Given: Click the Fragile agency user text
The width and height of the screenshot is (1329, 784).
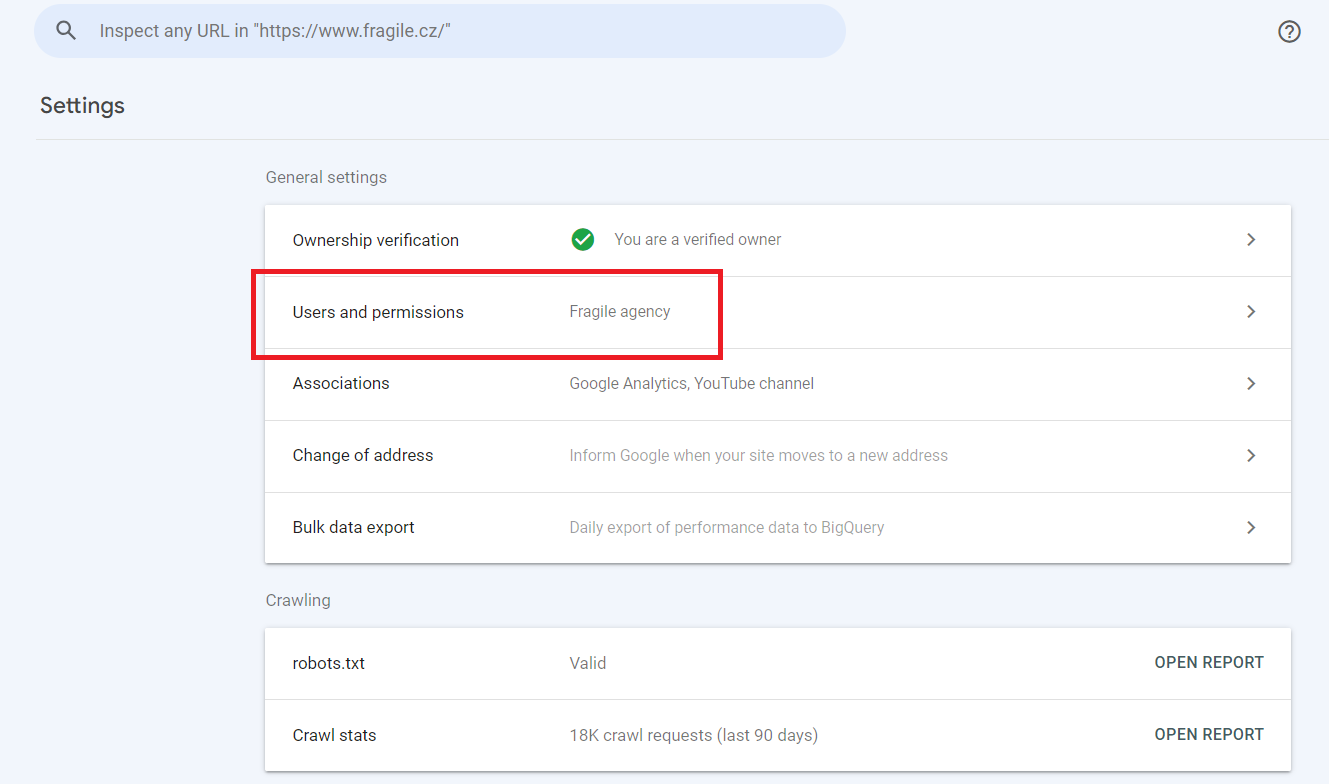Looking at the screenshot, I should [x=620, y=312].
